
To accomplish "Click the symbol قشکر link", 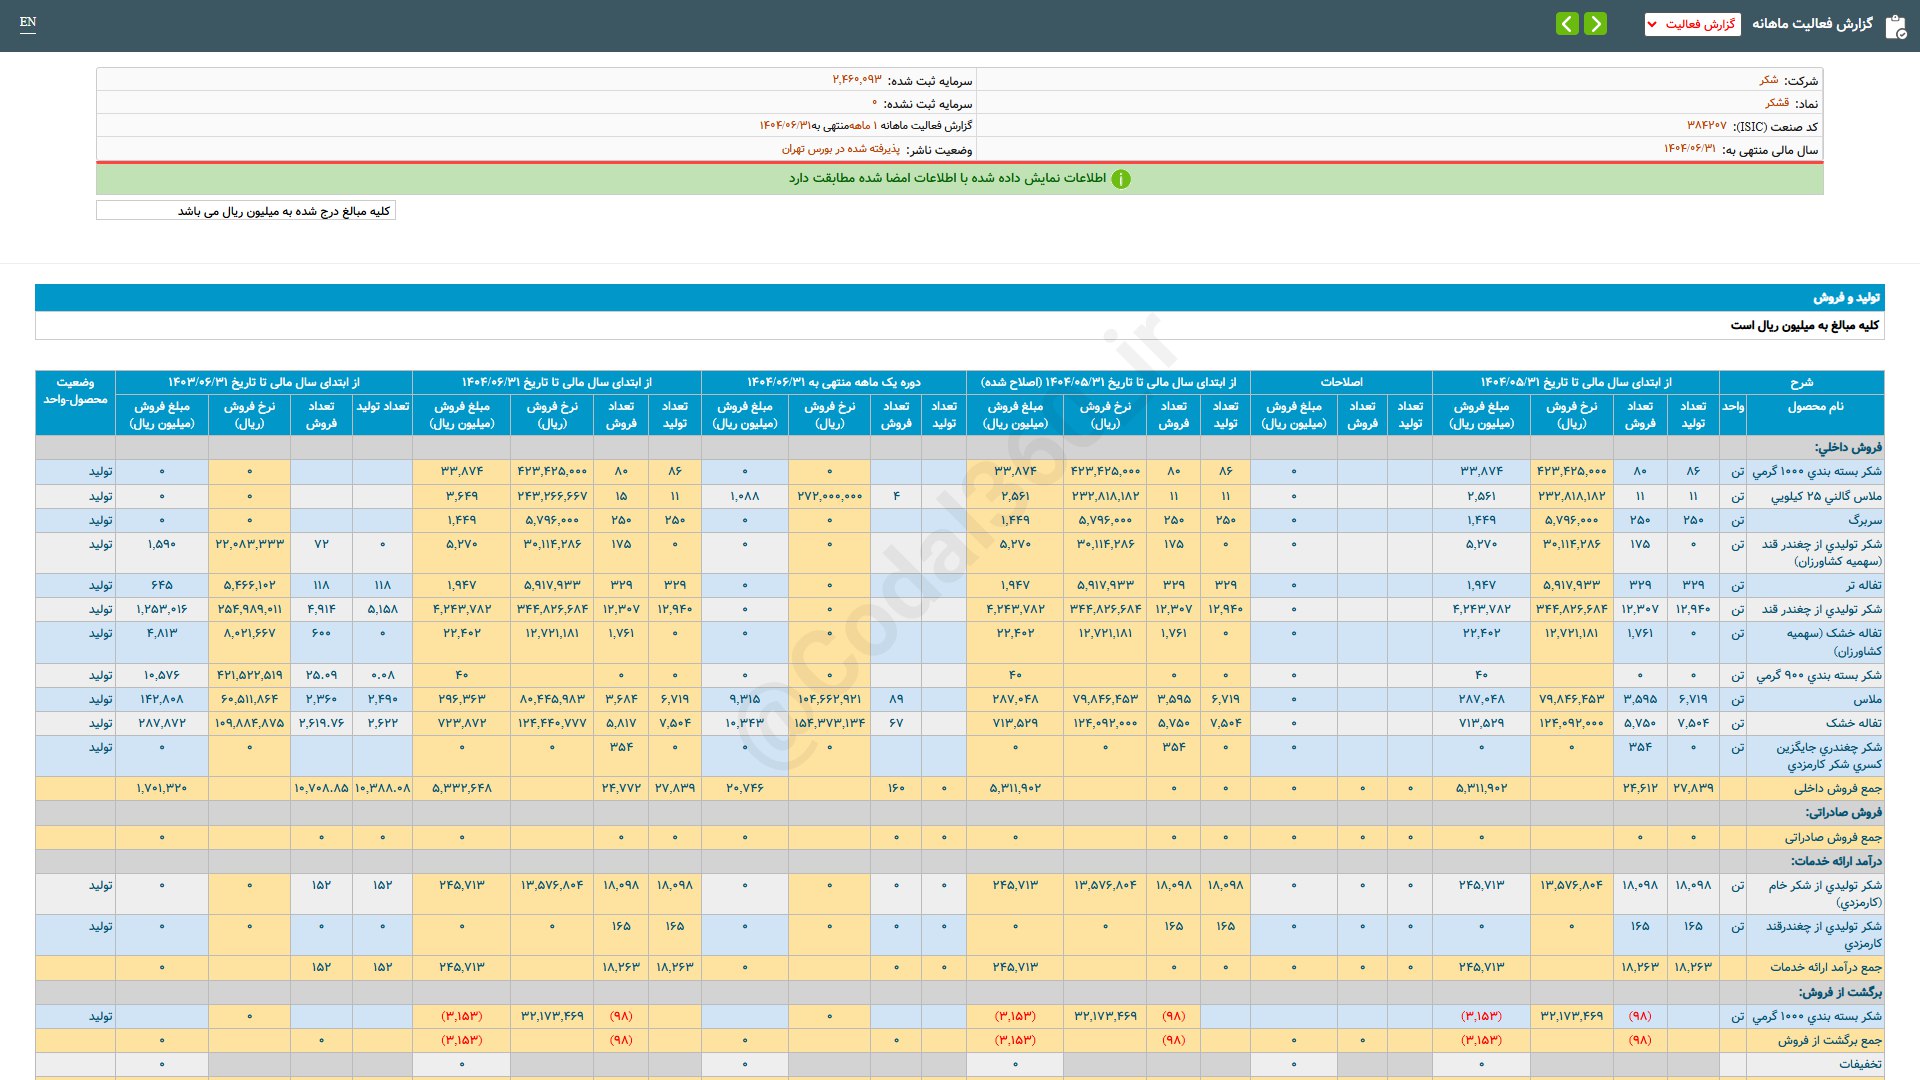I will (1776, 103).
